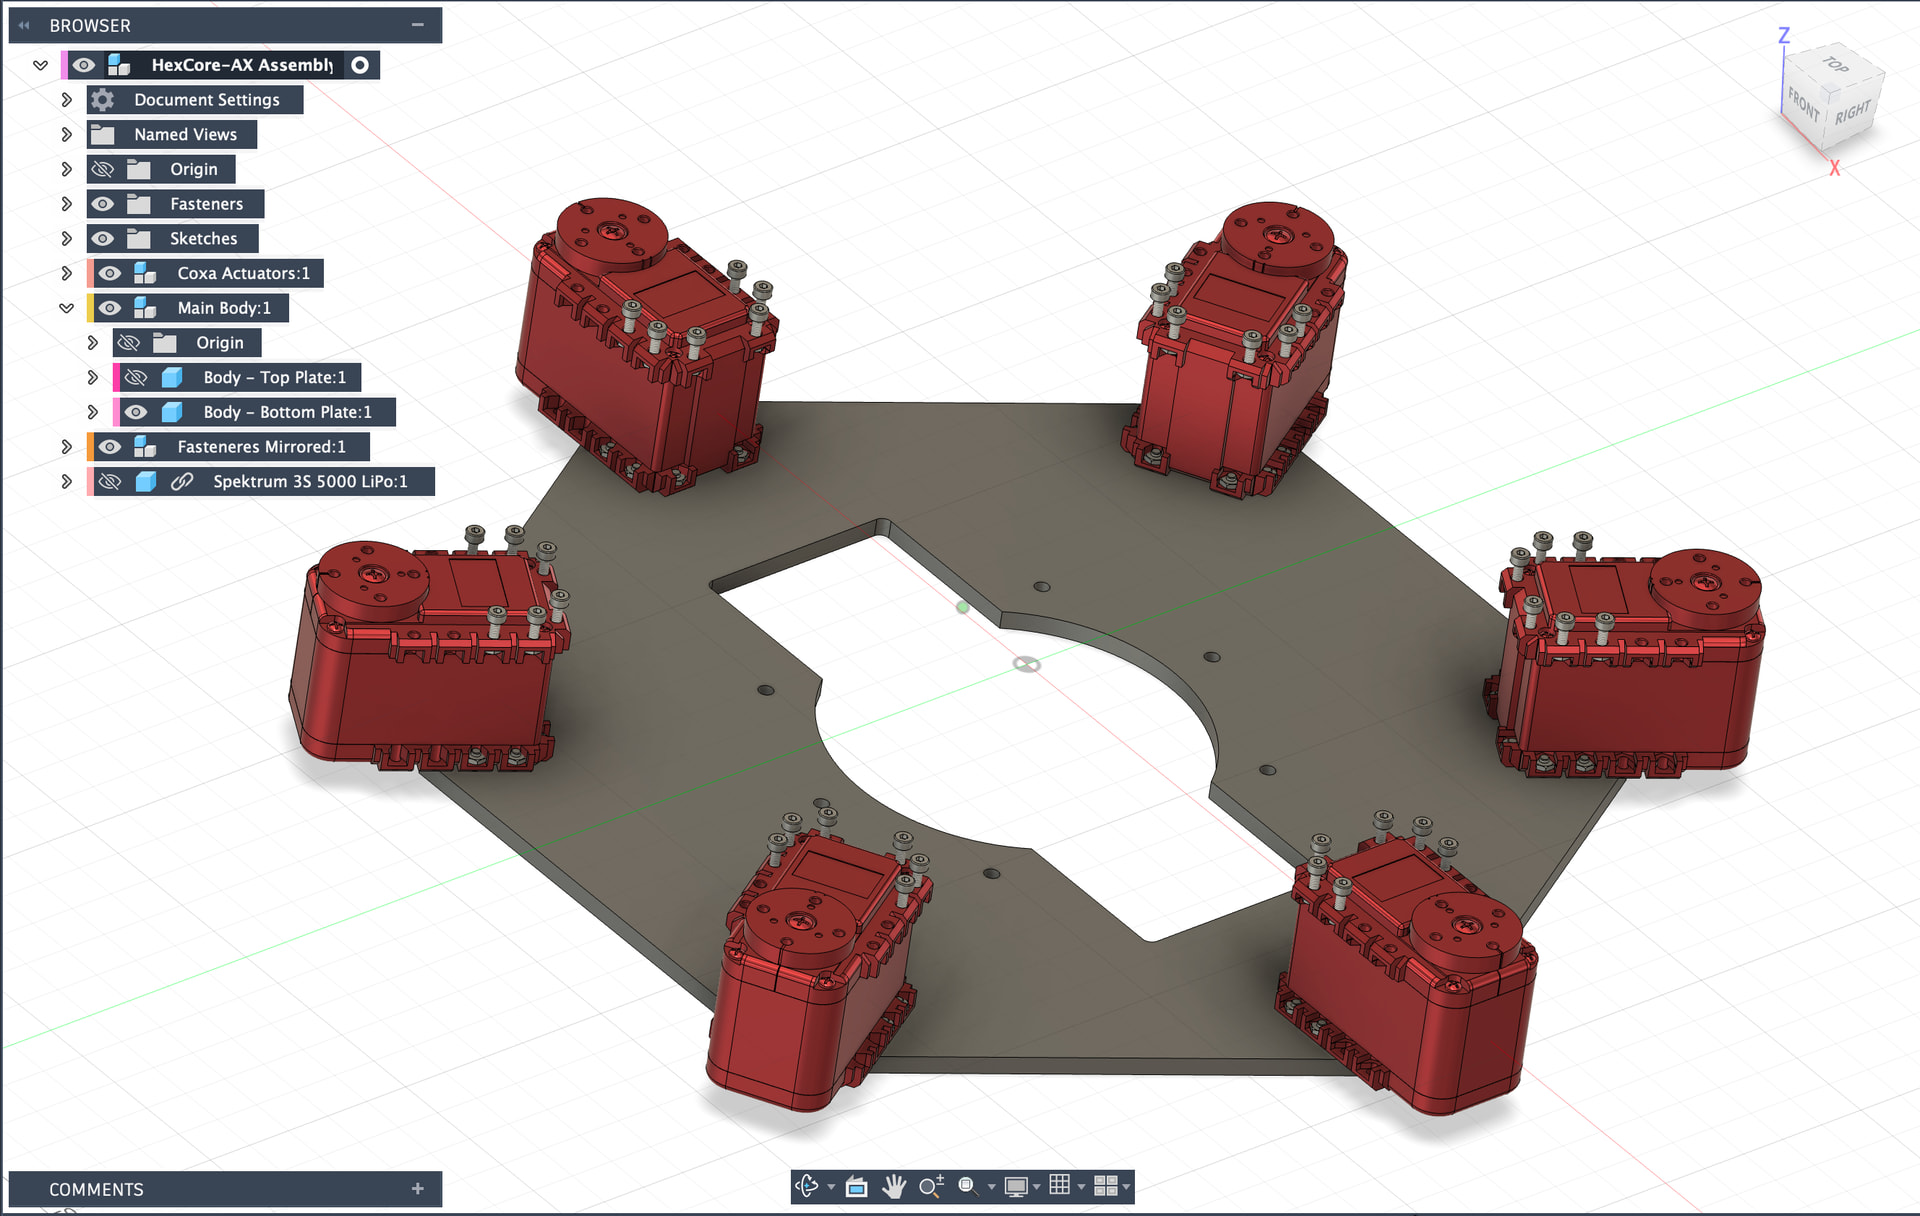This screenshot has height=1216, width=1920.
Task: Click the Zoom Window magnifier icon
Action: point(967,1186)
